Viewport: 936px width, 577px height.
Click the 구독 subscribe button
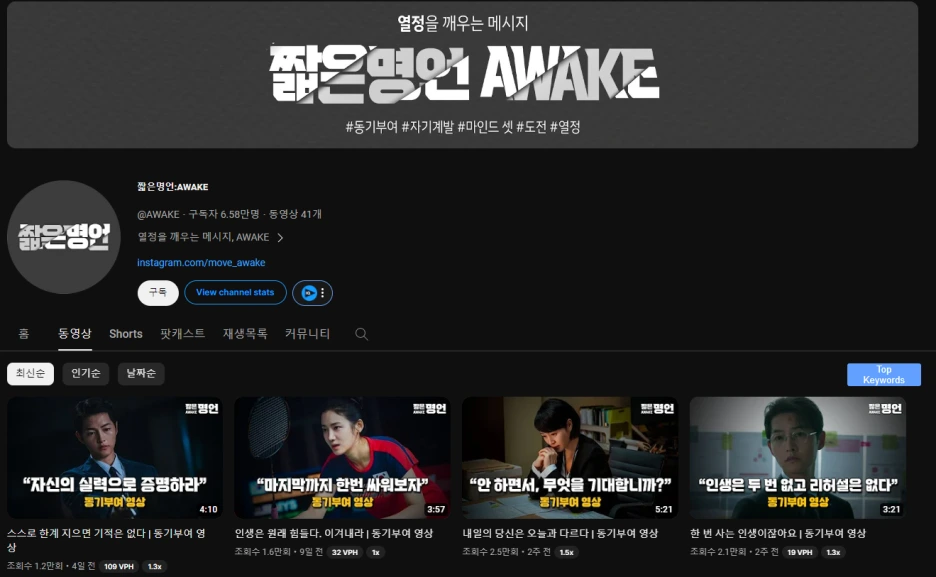(158, 293)
